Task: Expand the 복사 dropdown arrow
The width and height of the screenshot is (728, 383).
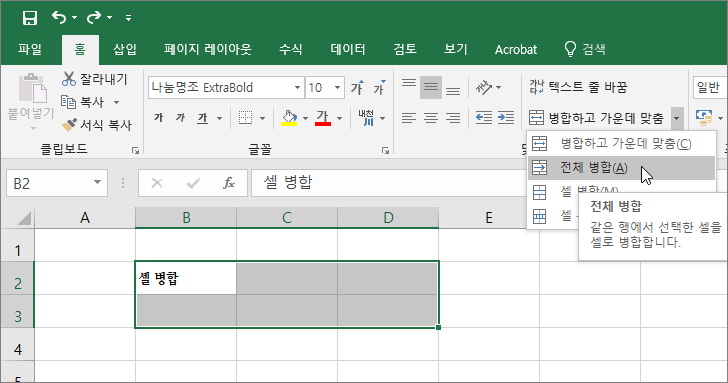Action: pos(117,102)
